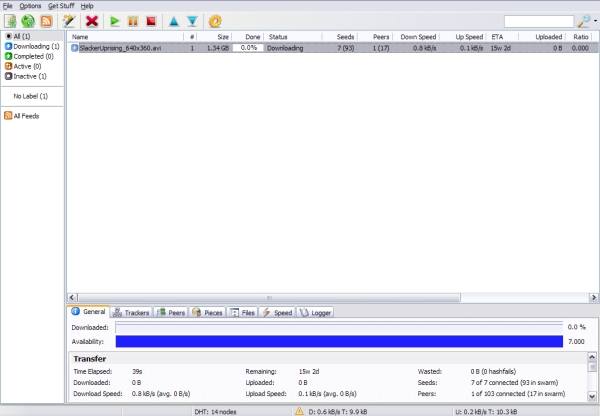Viewport: 600px width, 416px height.
Task: Select SlackerUprising_640x360.avi torrent row
Action: coord(333,48)
